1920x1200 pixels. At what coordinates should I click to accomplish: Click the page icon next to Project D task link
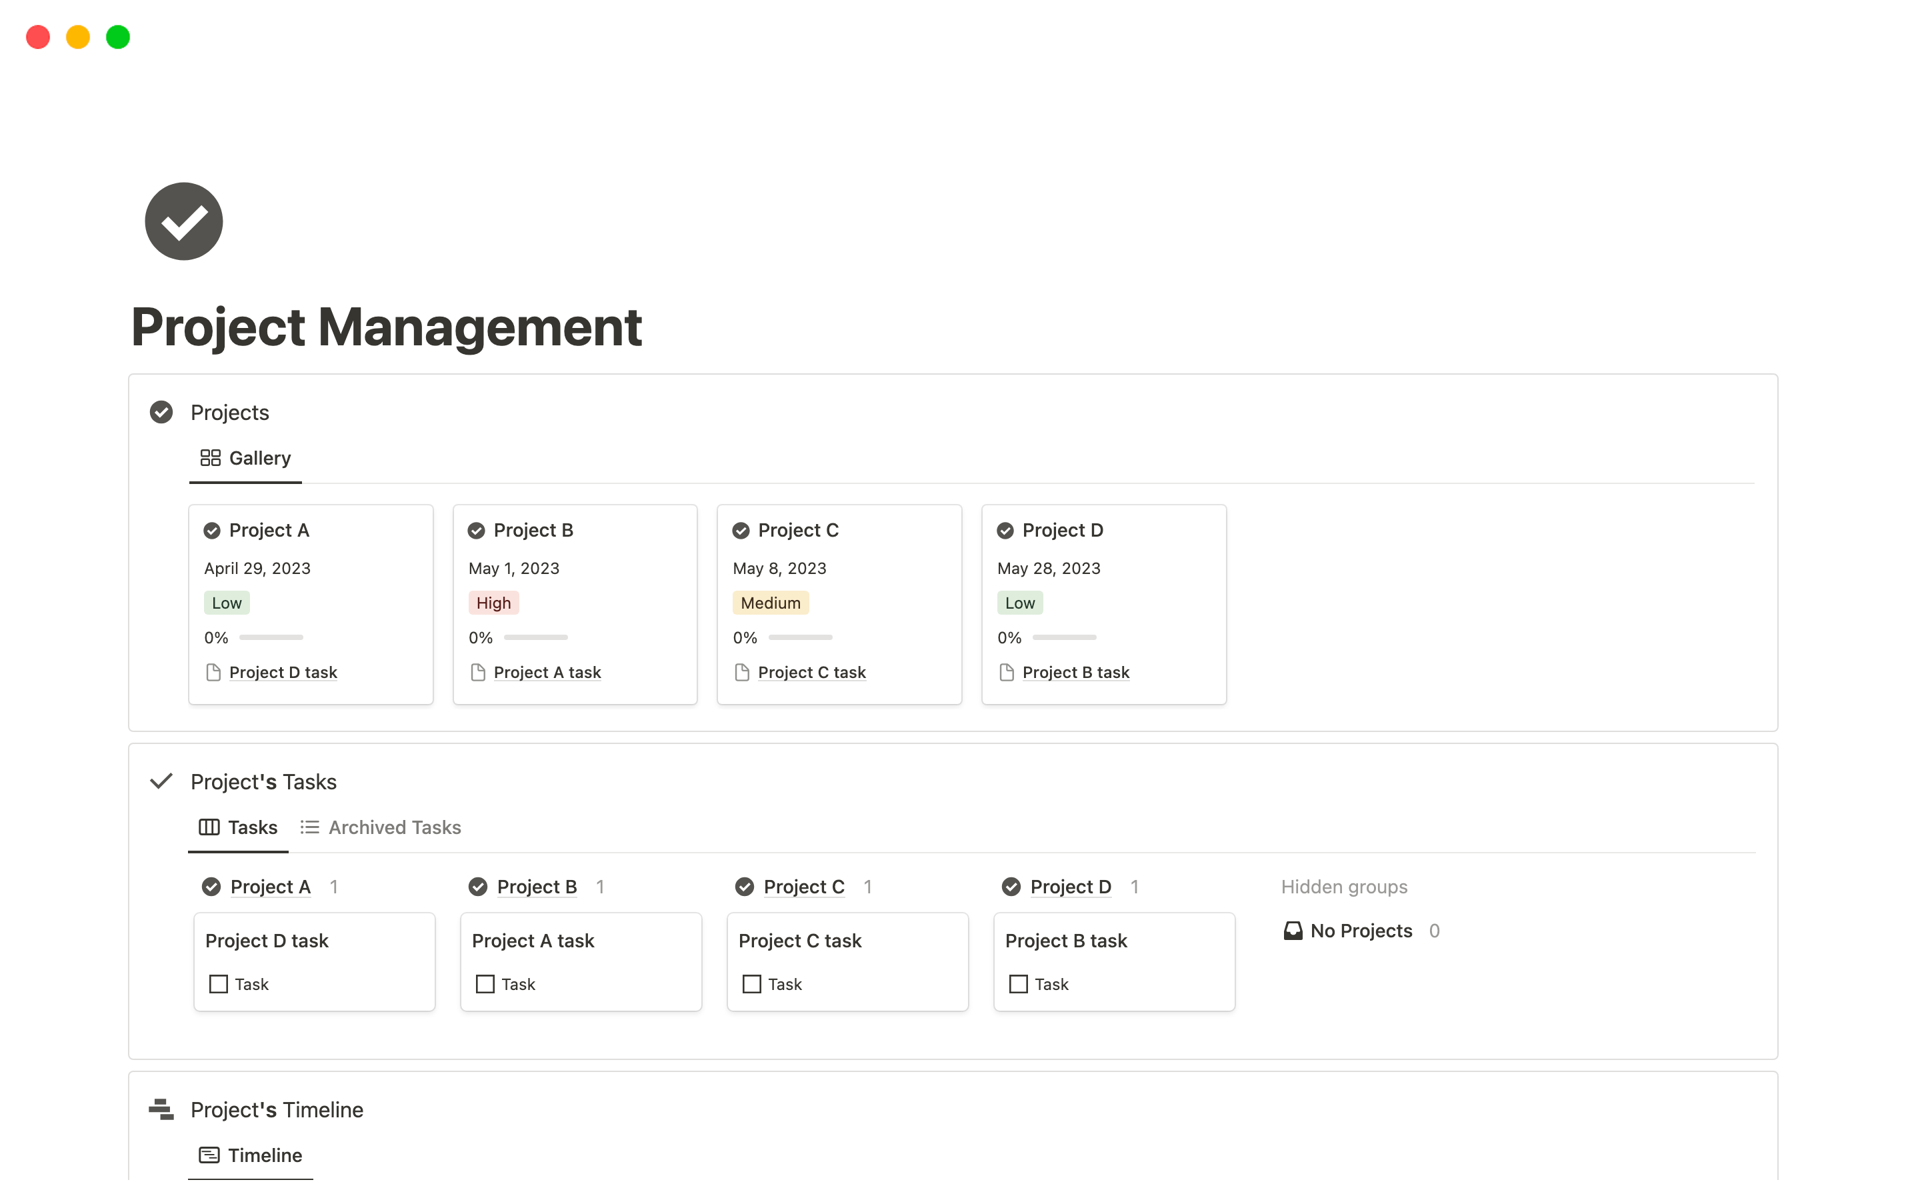pos(213,672)
